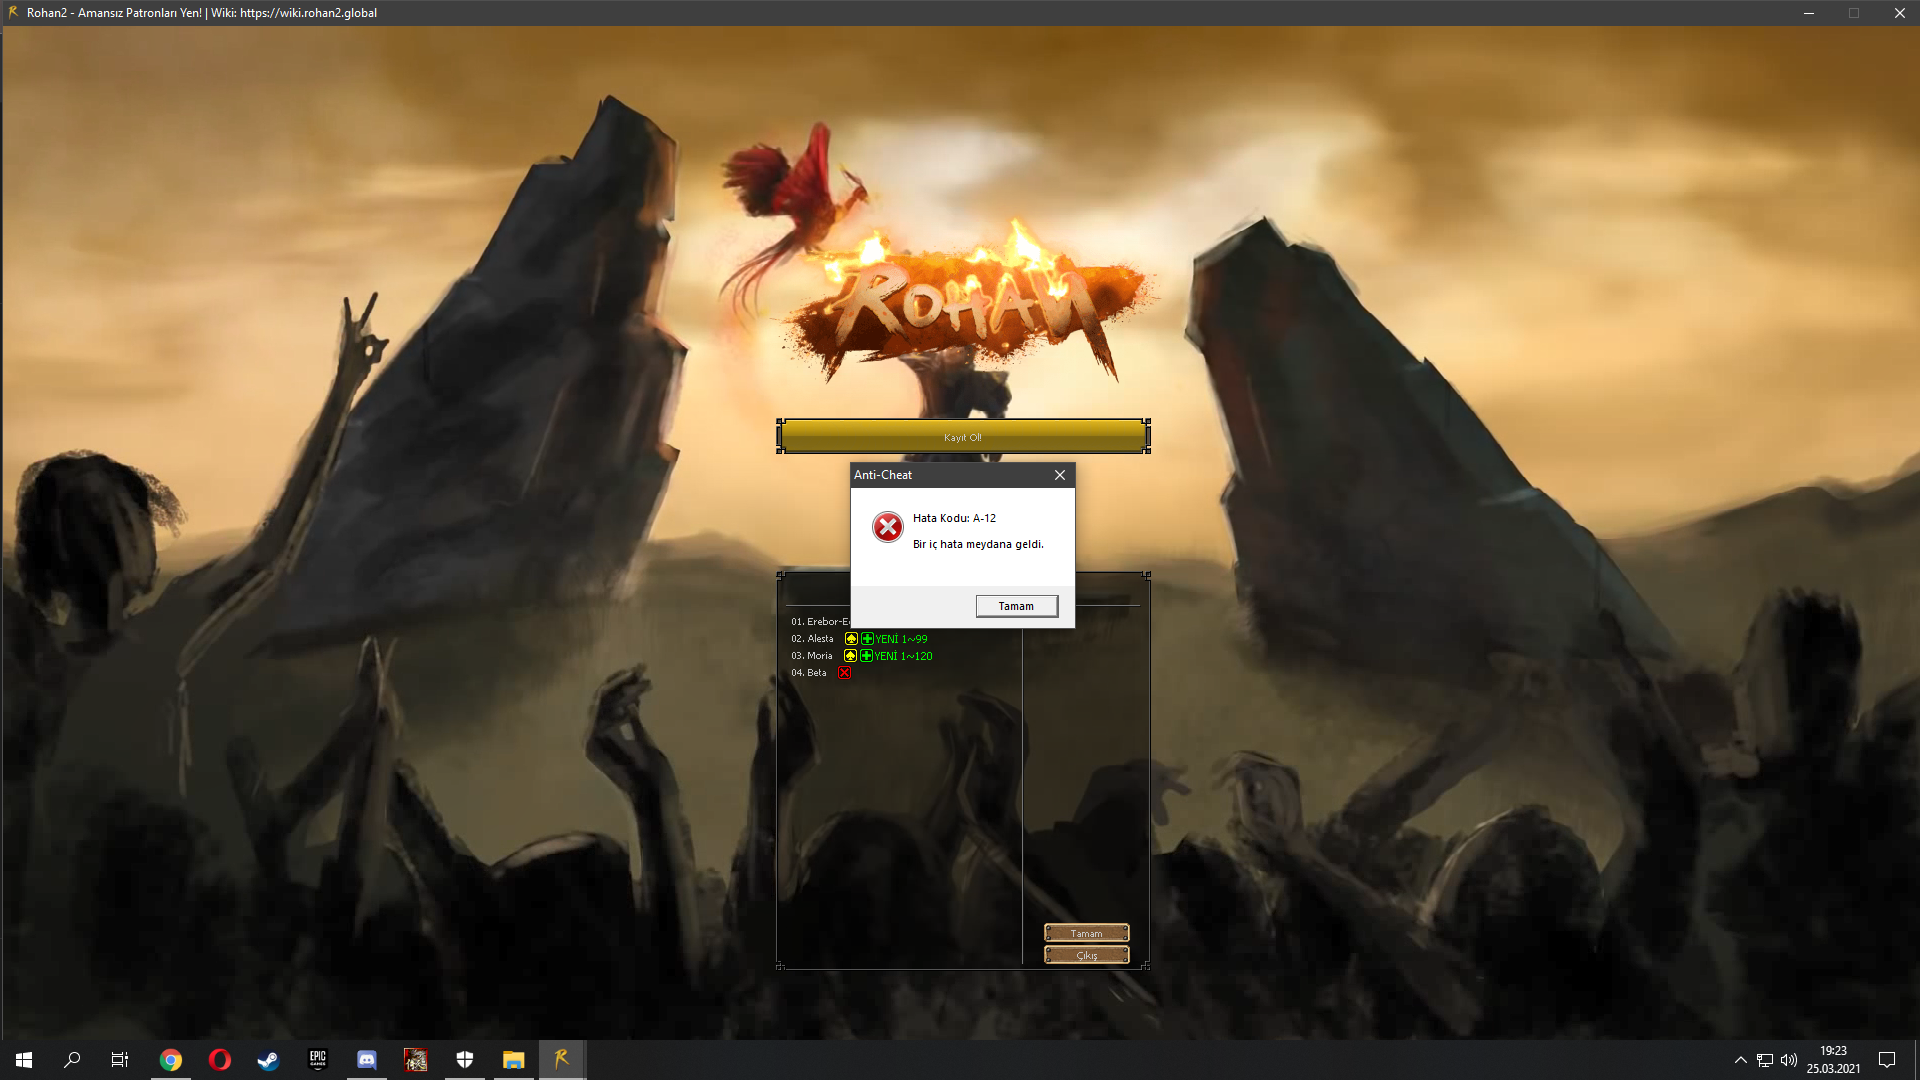Open the volume control in tray
The height and width of the screenshot is (1080, 1920).
coord(1789,1060)
